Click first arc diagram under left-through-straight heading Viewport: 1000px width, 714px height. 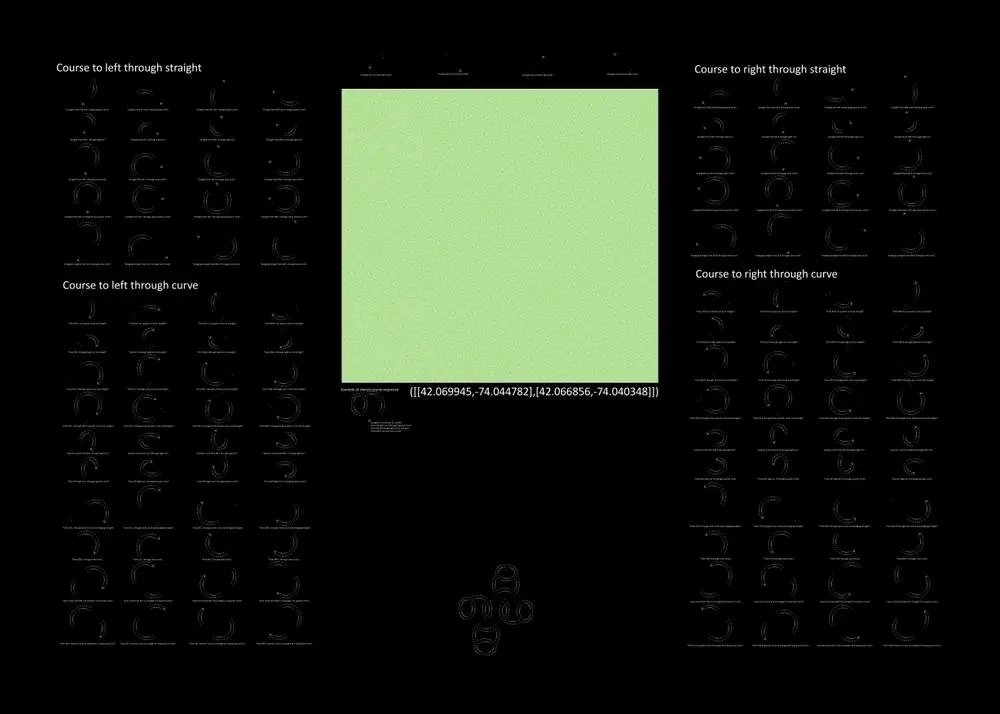pyautogui.click(x=88, y=97)
